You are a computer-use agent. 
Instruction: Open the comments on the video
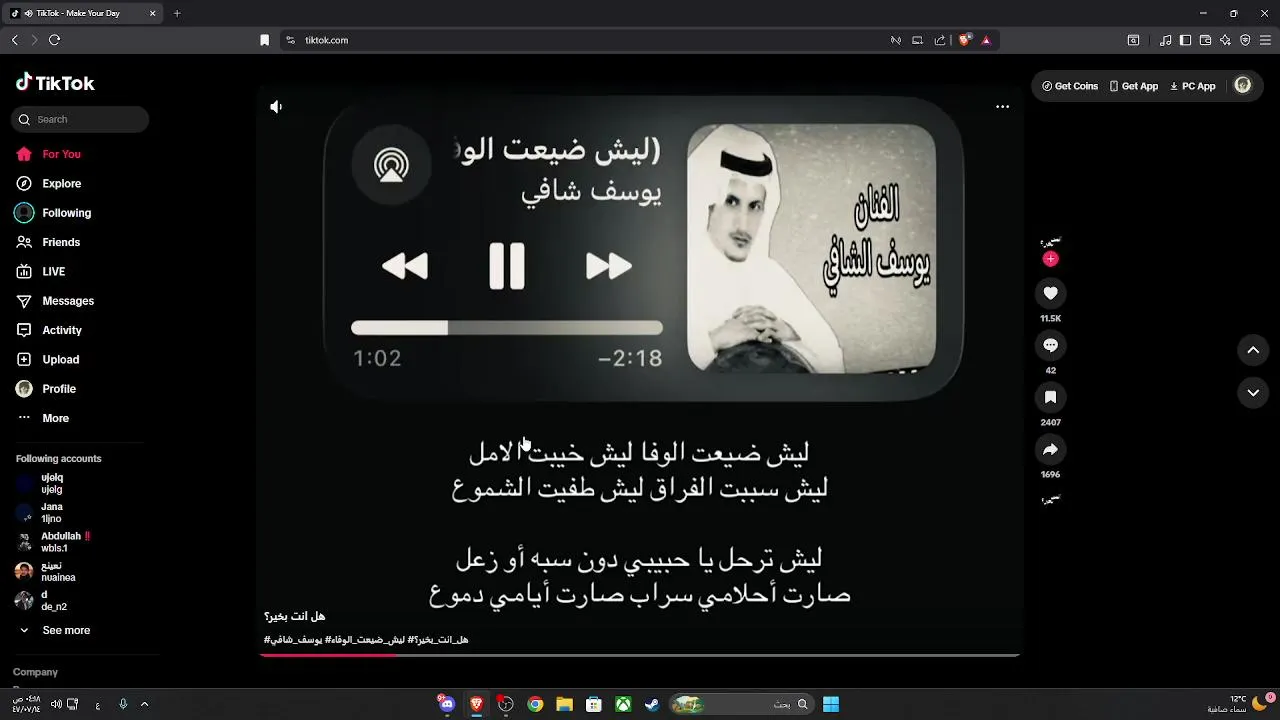pyautogui.click(x=1050, y=345)
